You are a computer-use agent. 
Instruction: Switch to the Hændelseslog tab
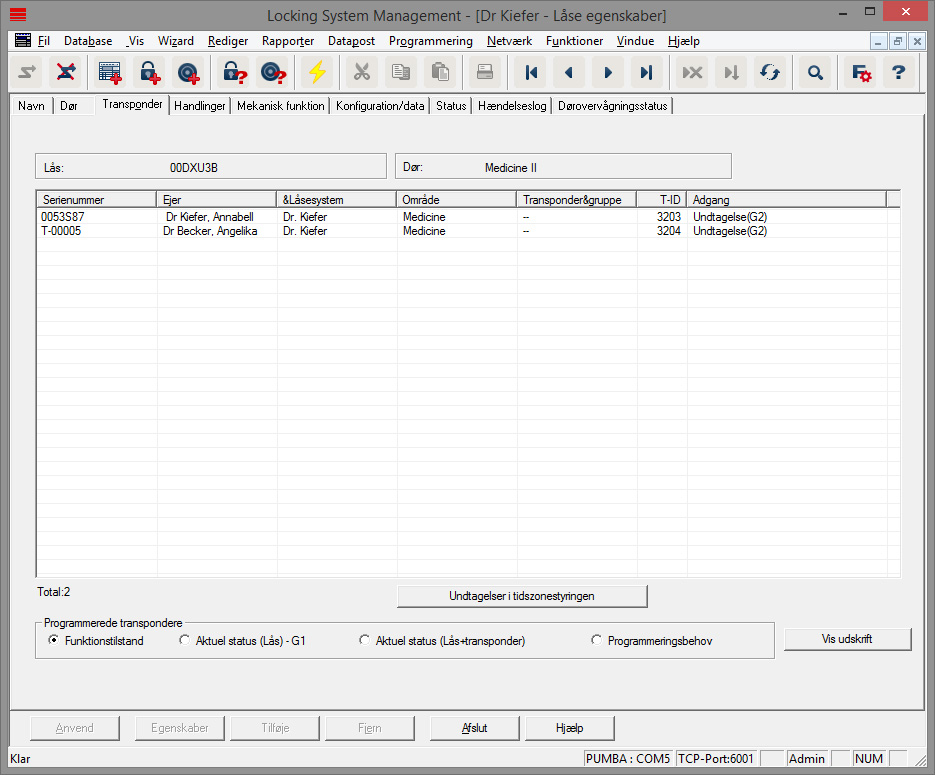click(x=512, y=106)
